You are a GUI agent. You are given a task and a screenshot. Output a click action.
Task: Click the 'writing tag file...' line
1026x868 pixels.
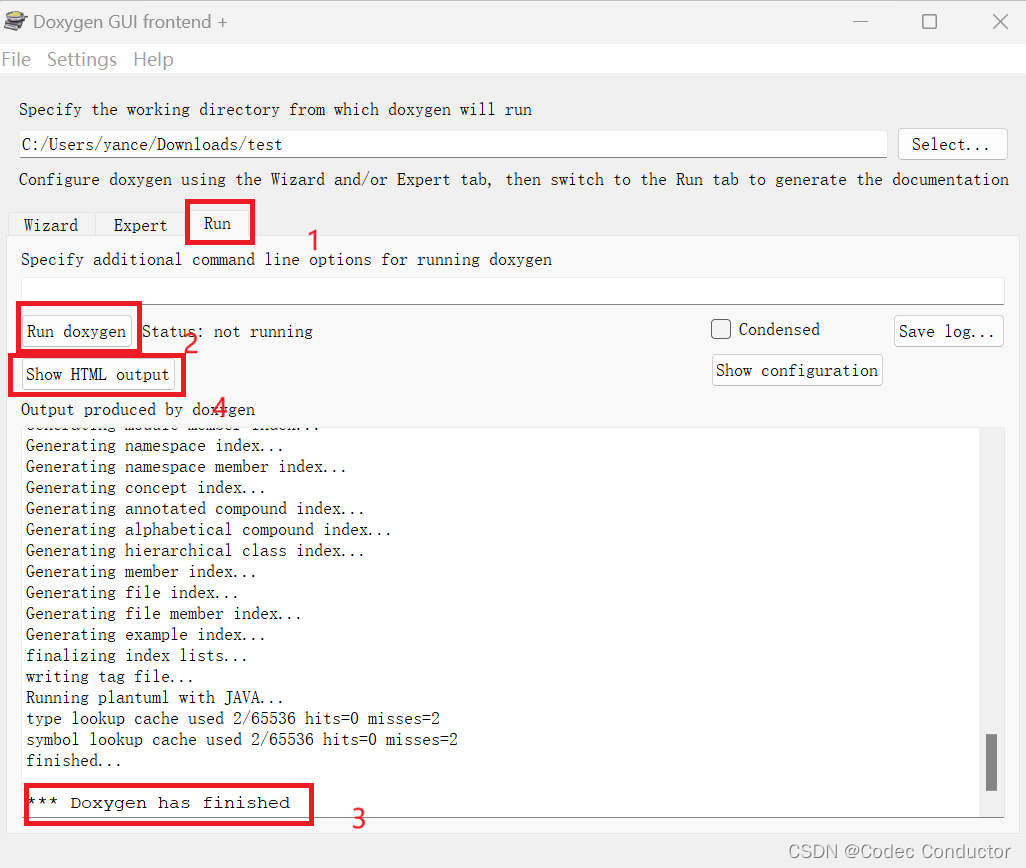click(x=109, y=677)
